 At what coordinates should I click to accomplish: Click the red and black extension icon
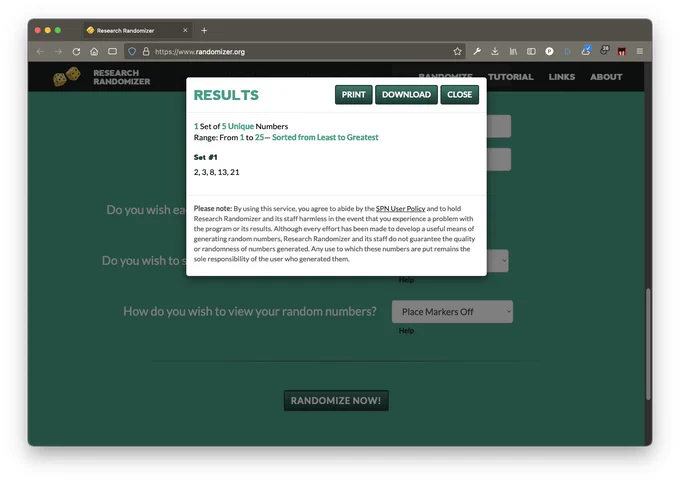[x=621, y=51]
